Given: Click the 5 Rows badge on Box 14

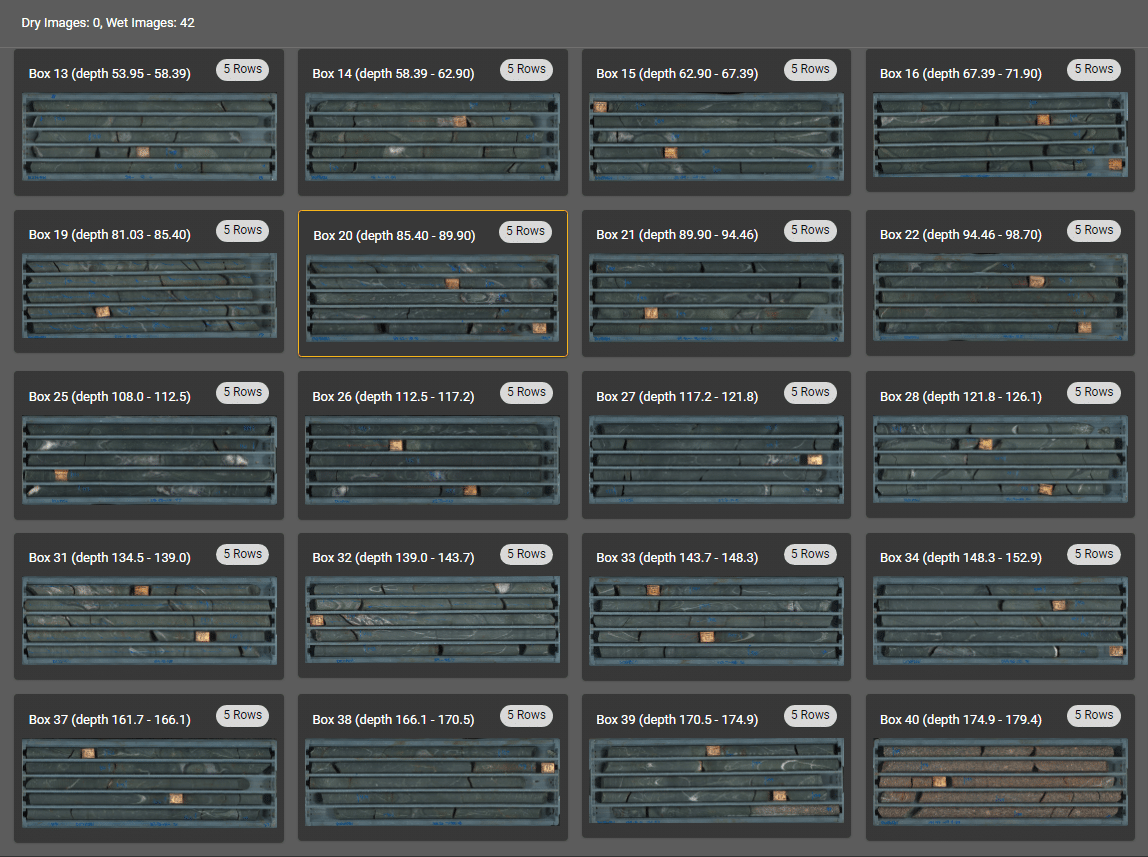Looking at the screenshot, I should click(x=526, y=70).
